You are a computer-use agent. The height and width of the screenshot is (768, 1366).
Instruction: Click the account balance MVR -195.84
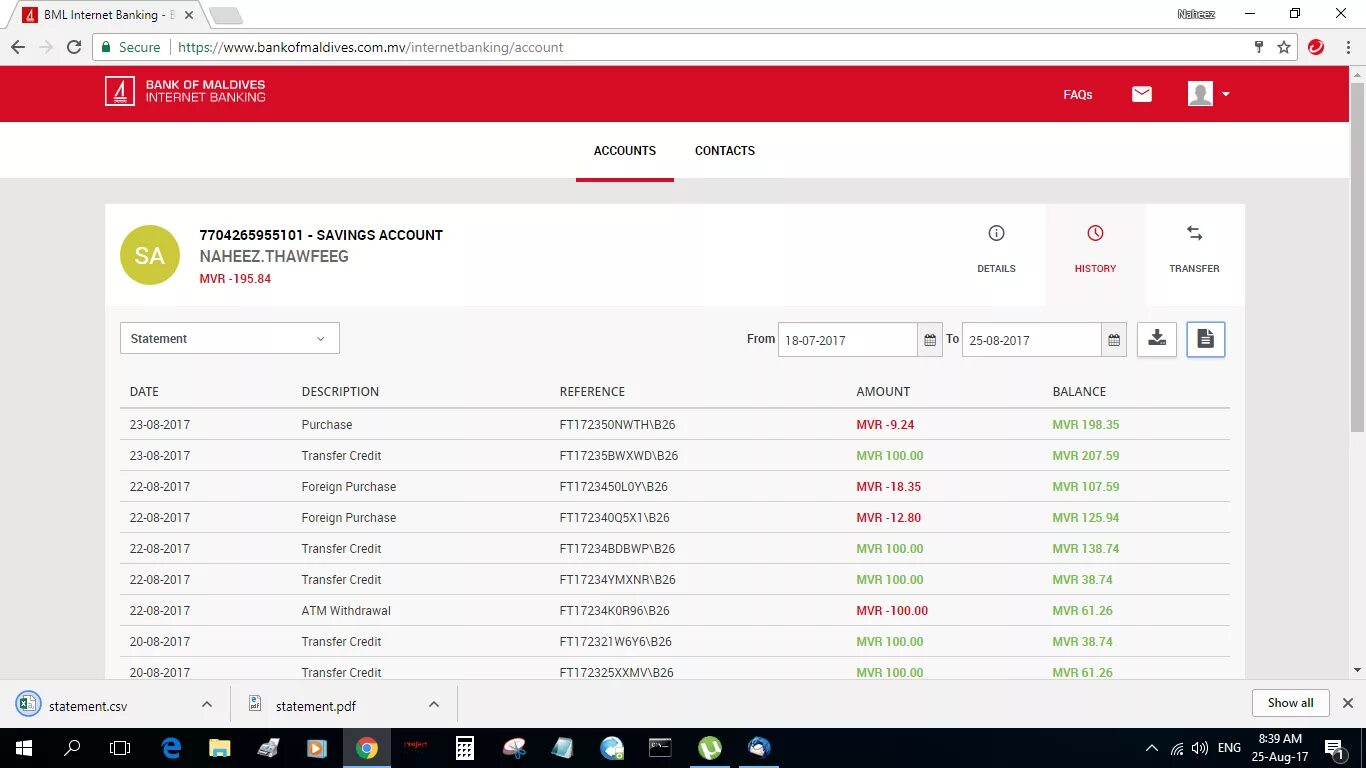tap(235, 279)
